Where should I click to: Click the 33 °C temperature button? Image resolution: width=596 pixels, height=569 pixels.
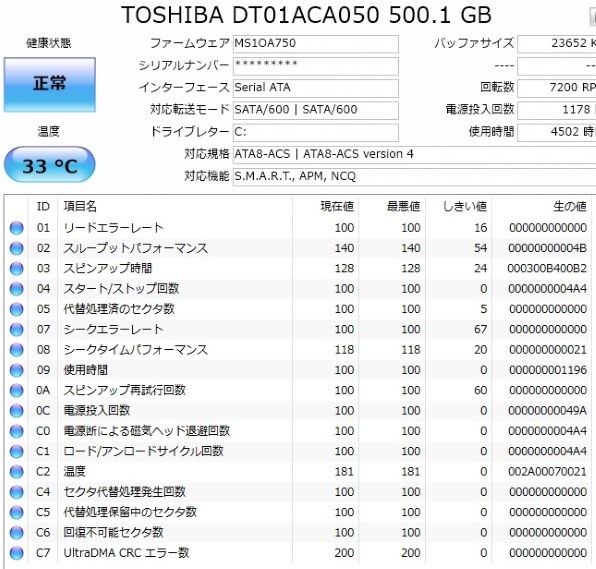49,165
